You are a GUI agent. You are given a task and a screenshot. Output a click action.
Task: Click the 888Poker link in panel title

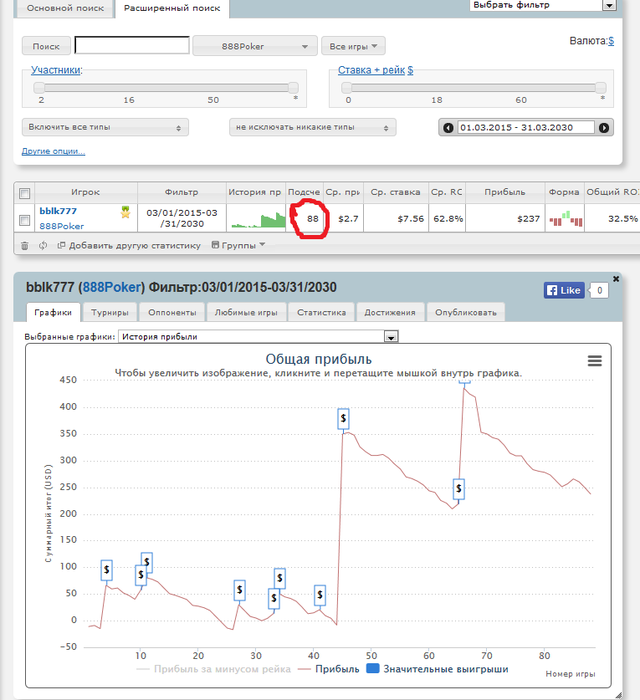112,287
